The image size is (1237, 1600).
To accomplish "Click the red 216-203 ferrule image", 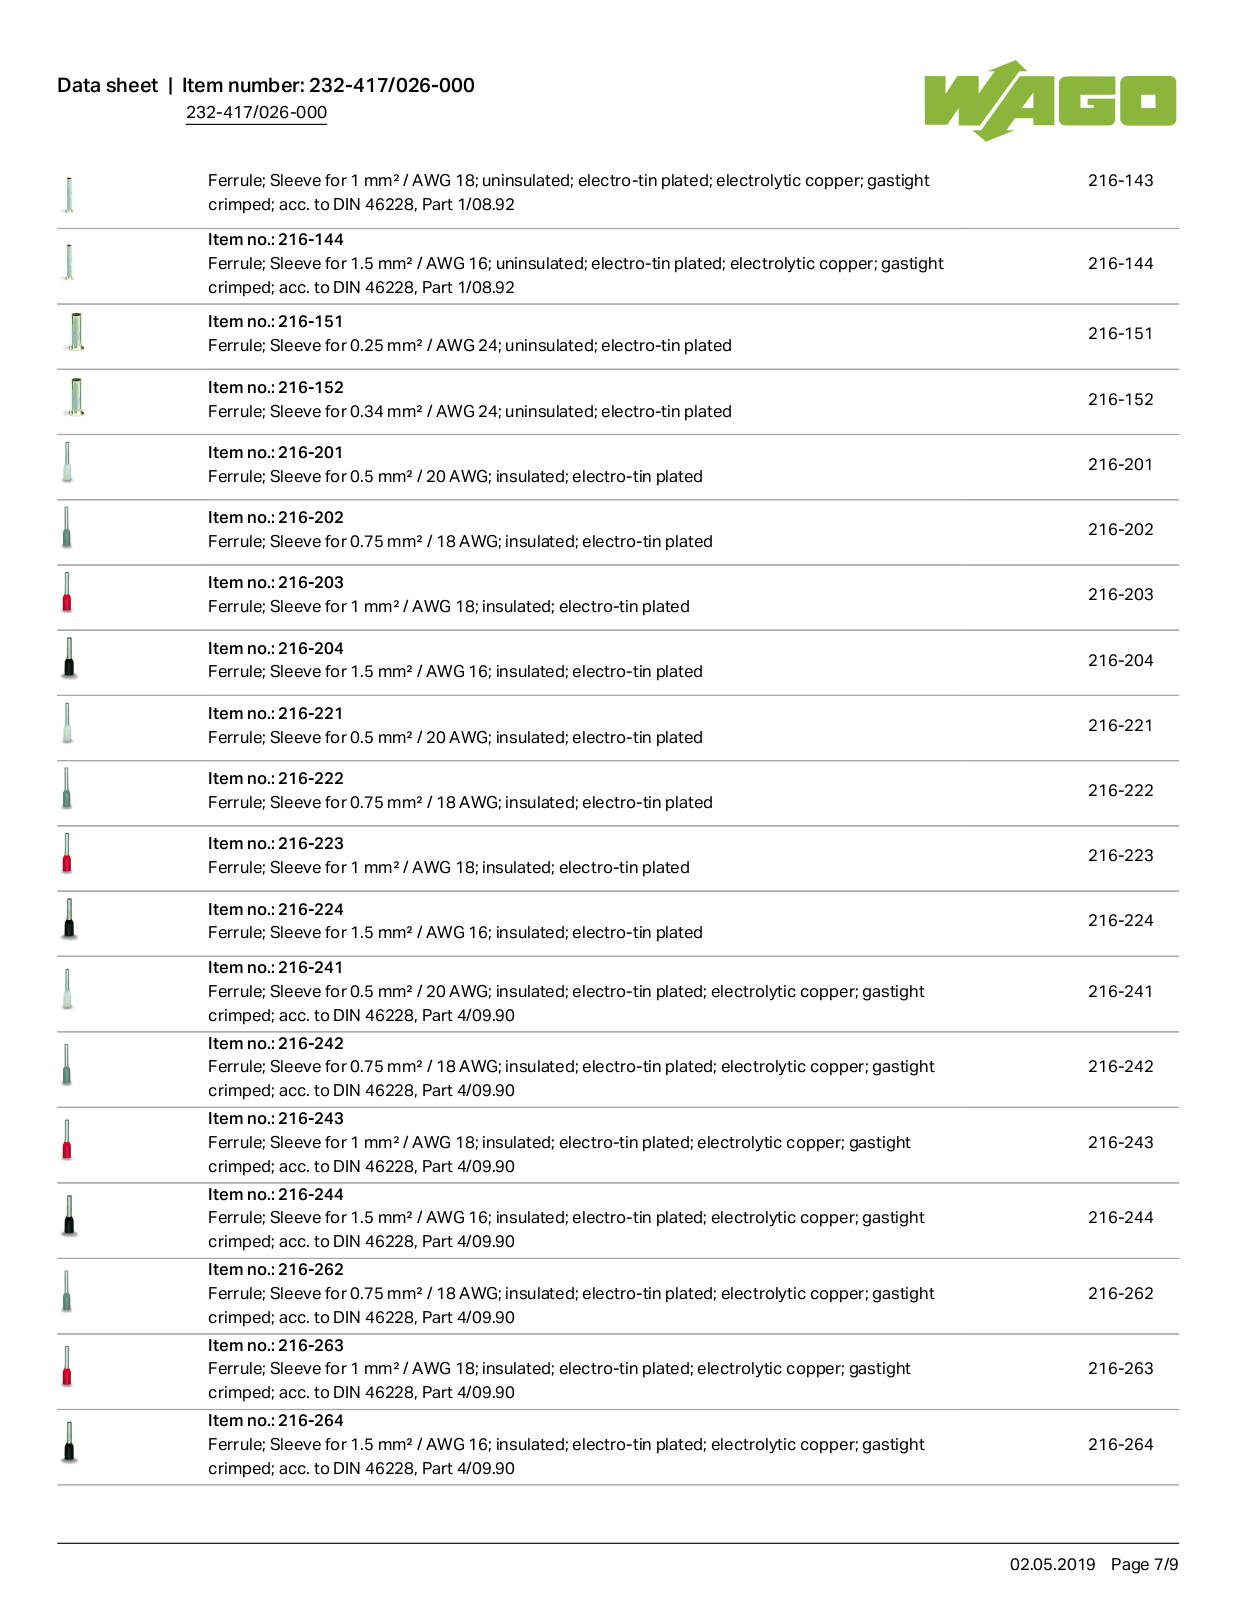I will pos(67,593).
